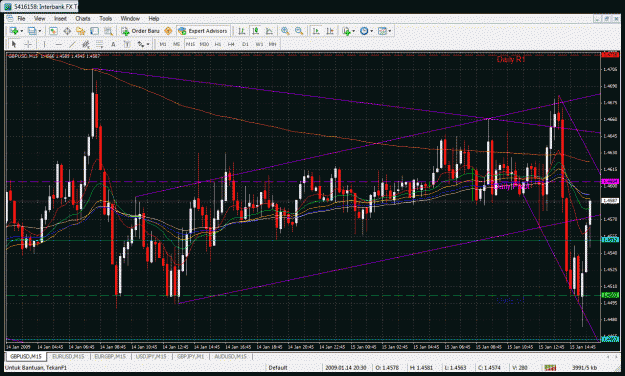The image size is (625, 376).
Task: Zoom out on the chart
Action: pyautogui.click(x=299, y=31)
